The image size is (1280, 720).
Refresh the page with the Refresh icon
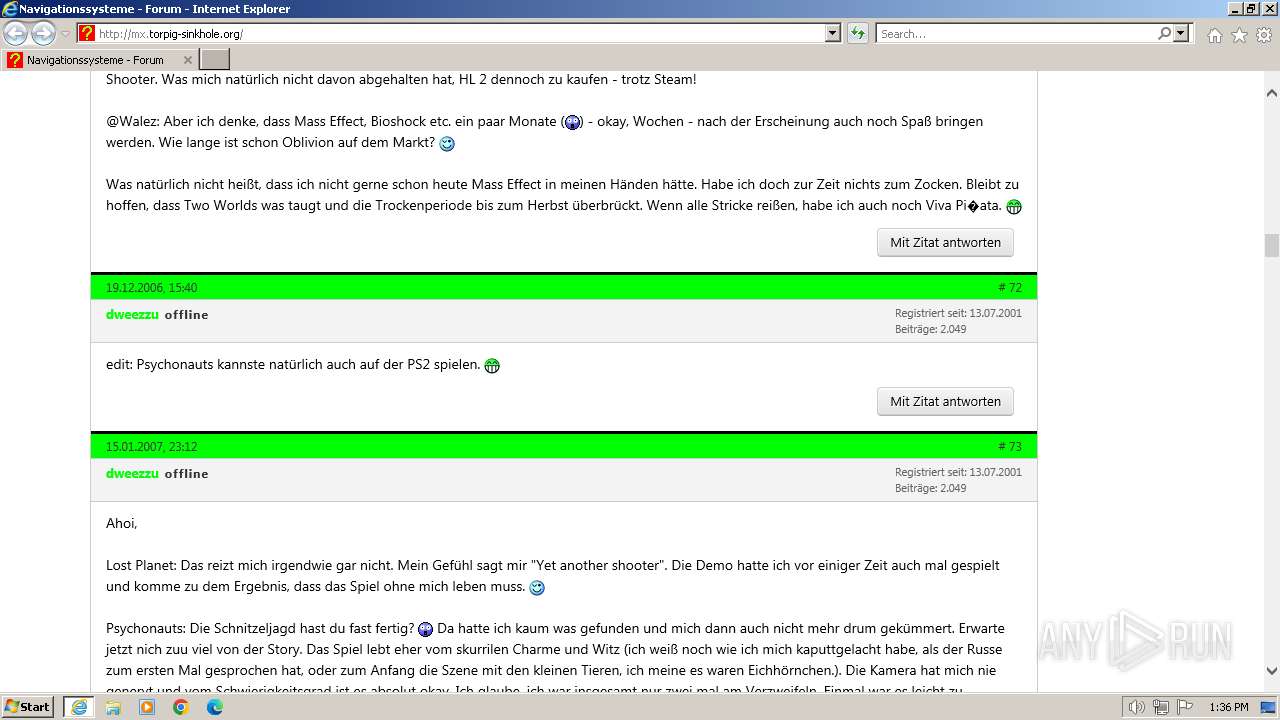click(x=858, y=33)
